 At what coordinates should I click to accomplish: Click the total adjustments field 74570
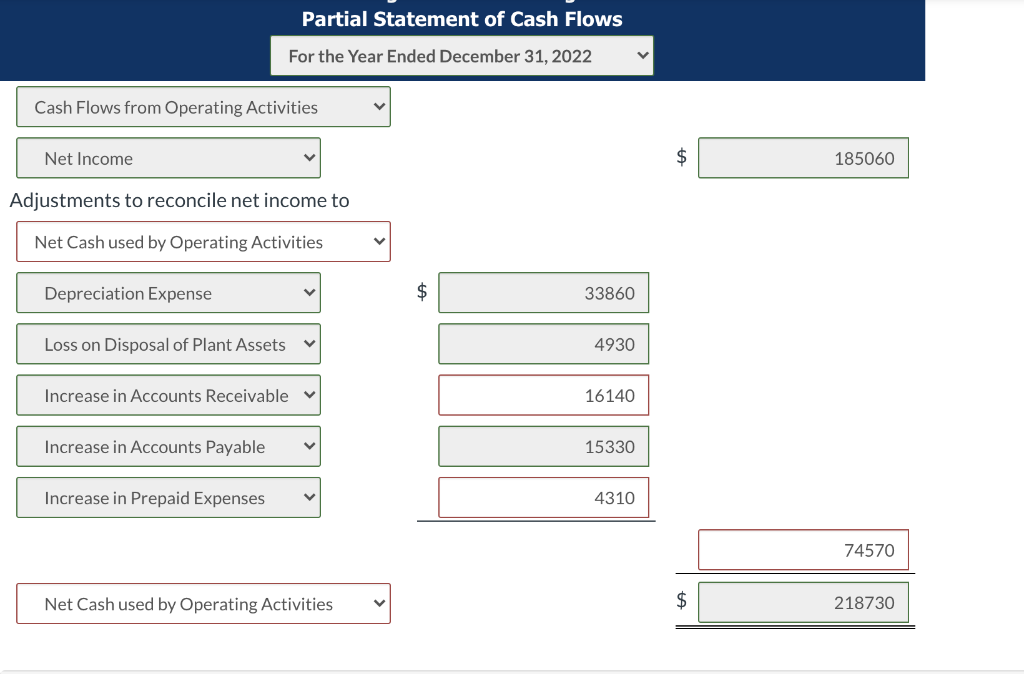point(803,550)
